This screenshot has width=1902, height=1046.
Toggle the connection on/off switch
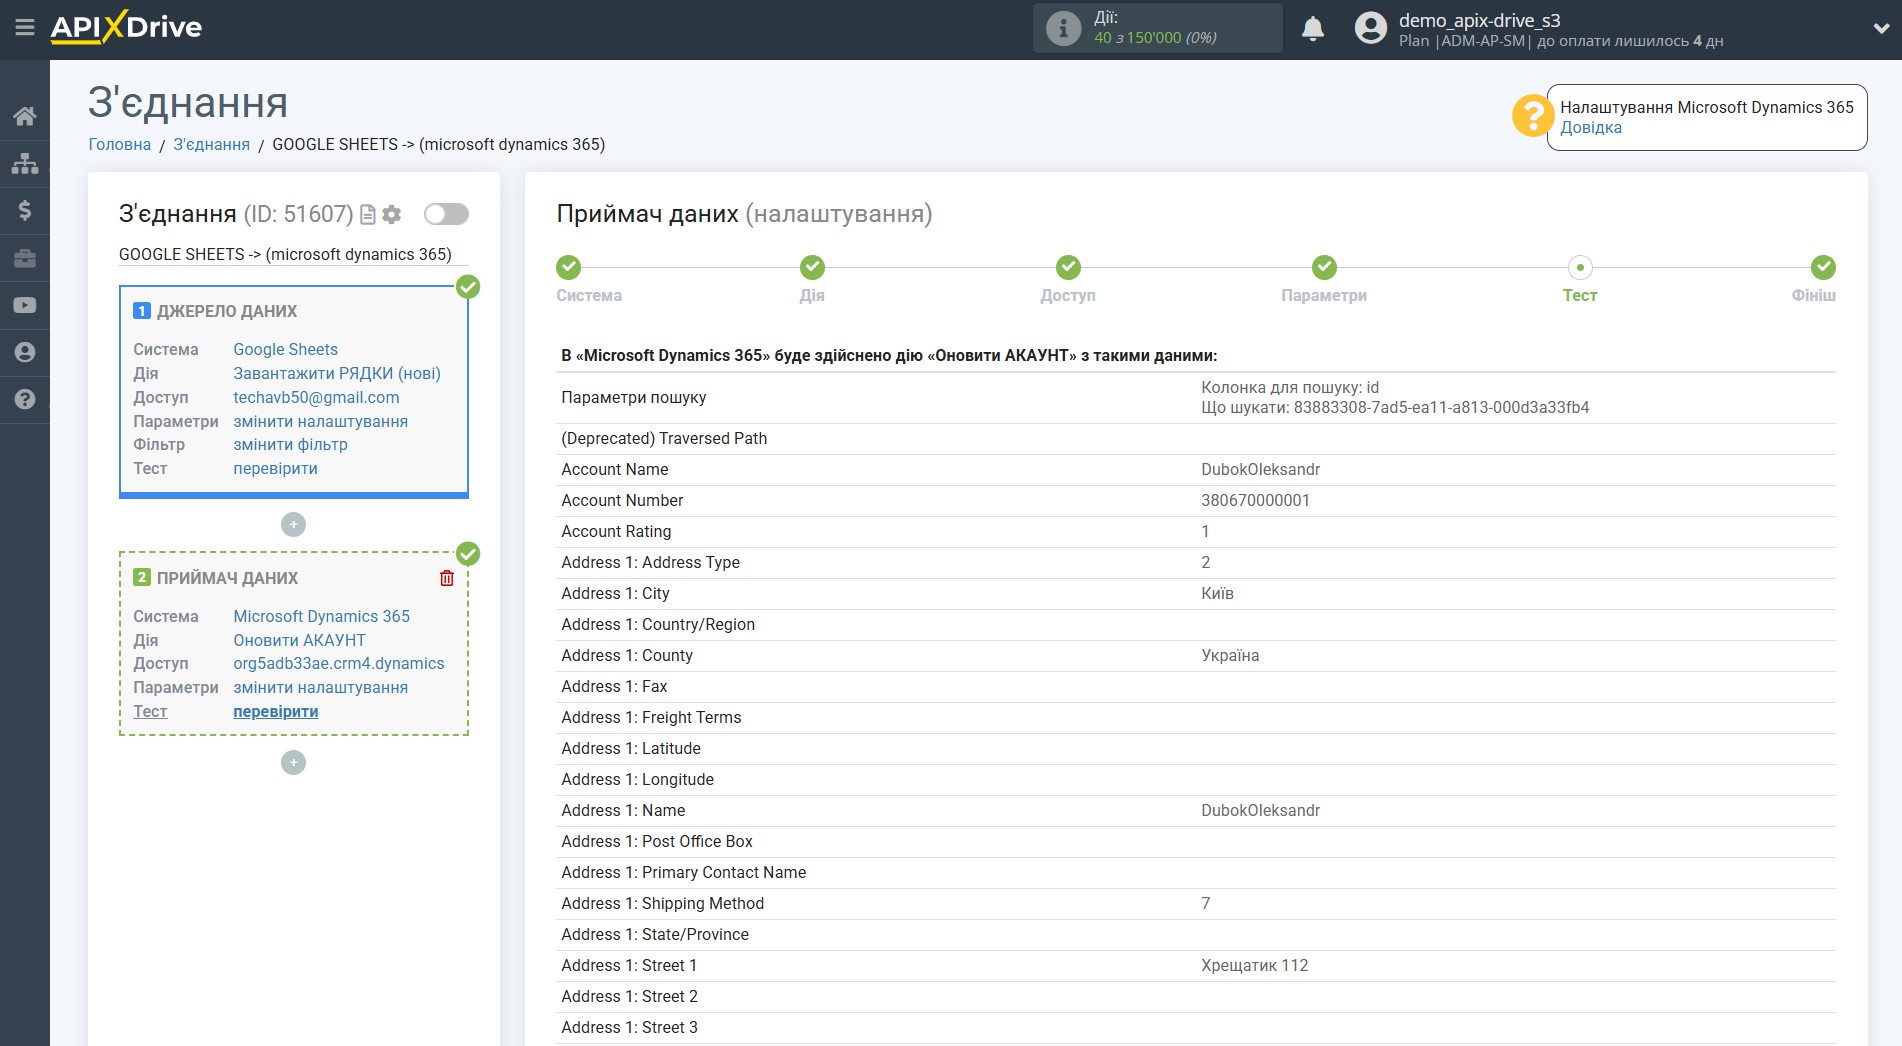pos(446,214)
